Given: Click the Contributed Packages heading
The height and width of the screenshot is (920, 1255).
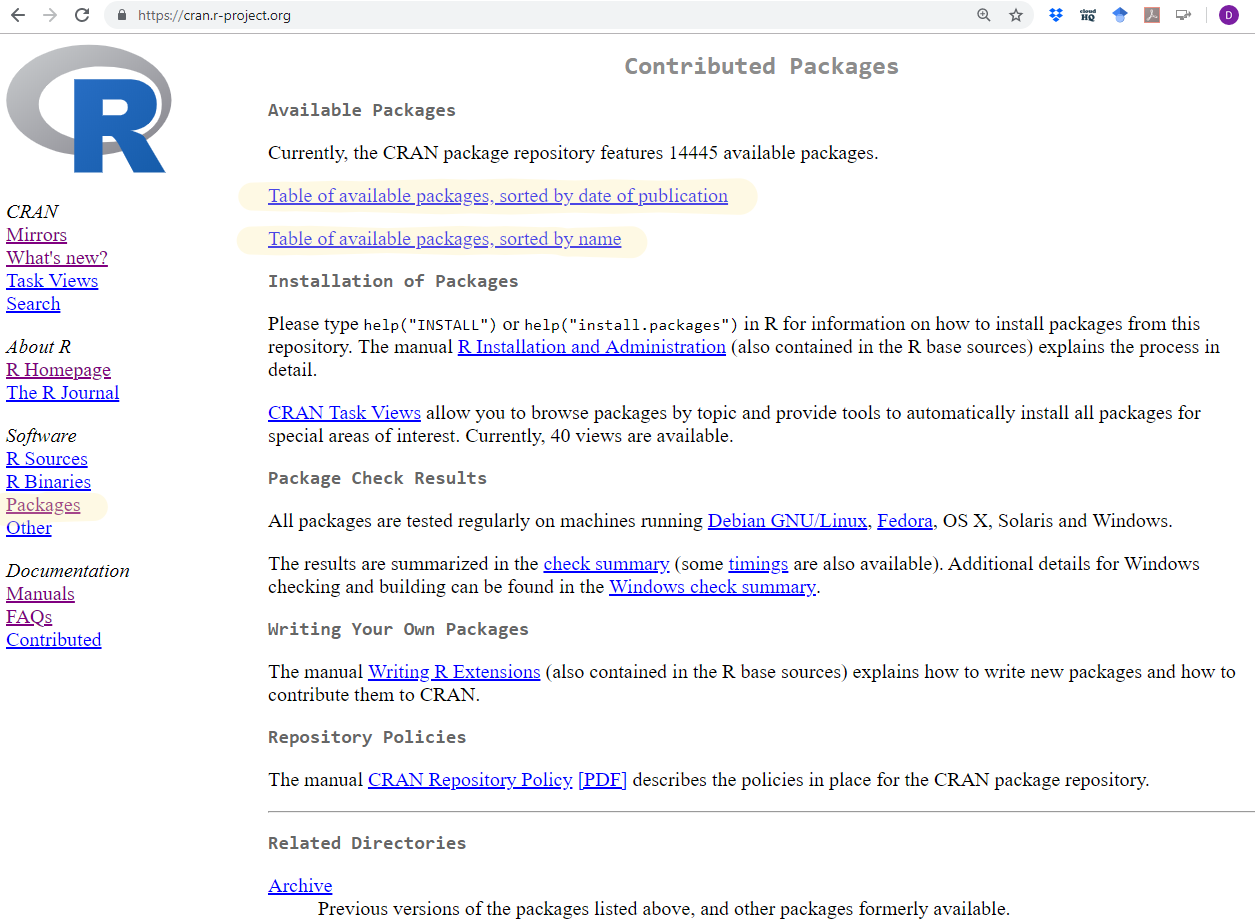Looking at the screenshot, I should 761,66.
